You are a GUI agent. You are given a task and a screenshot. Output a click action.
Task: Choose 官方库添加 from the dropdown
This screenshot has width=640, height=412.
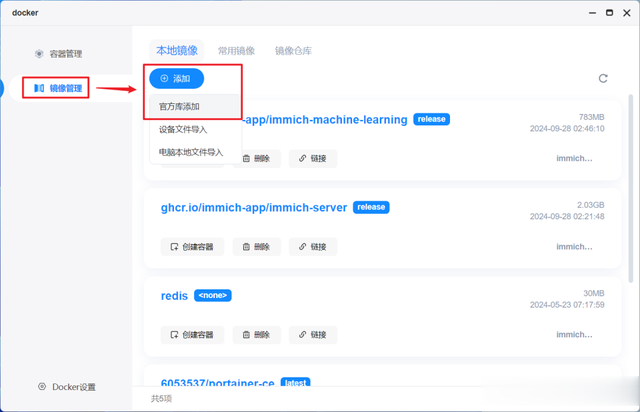195,107
